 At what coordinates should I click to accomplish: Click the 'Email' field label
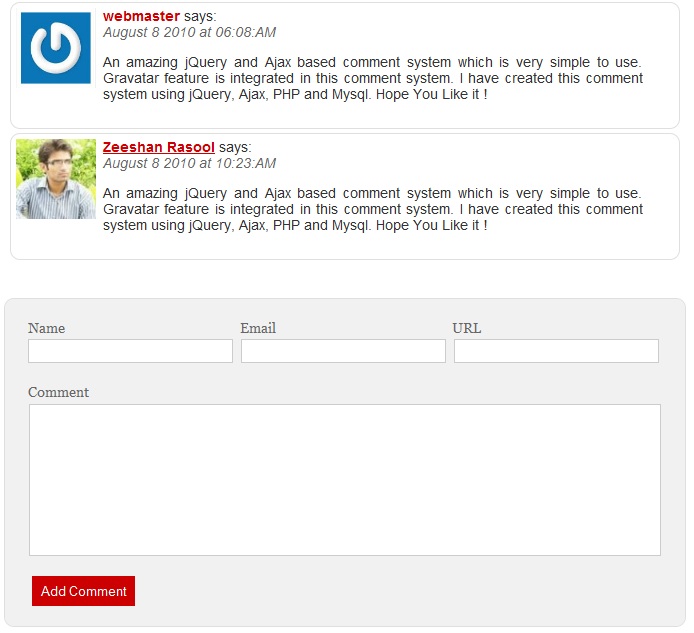click(x=258, y=328)
